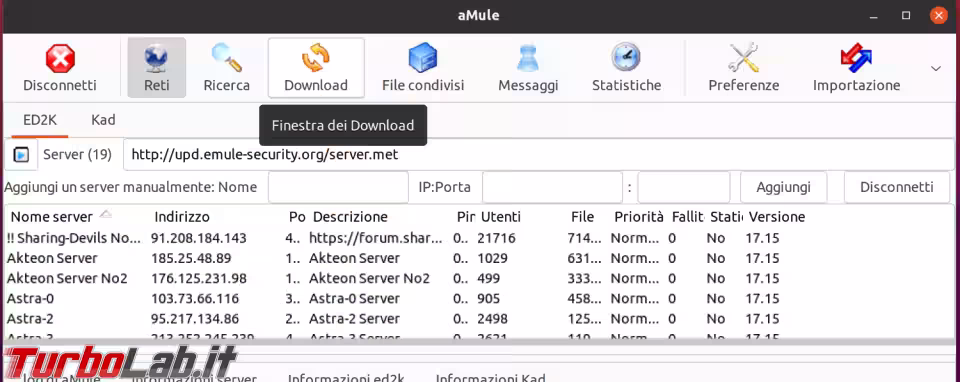This screenshot has width=960, height=382.
Task: Click the server.met URL field
Action: pos(538,155)
